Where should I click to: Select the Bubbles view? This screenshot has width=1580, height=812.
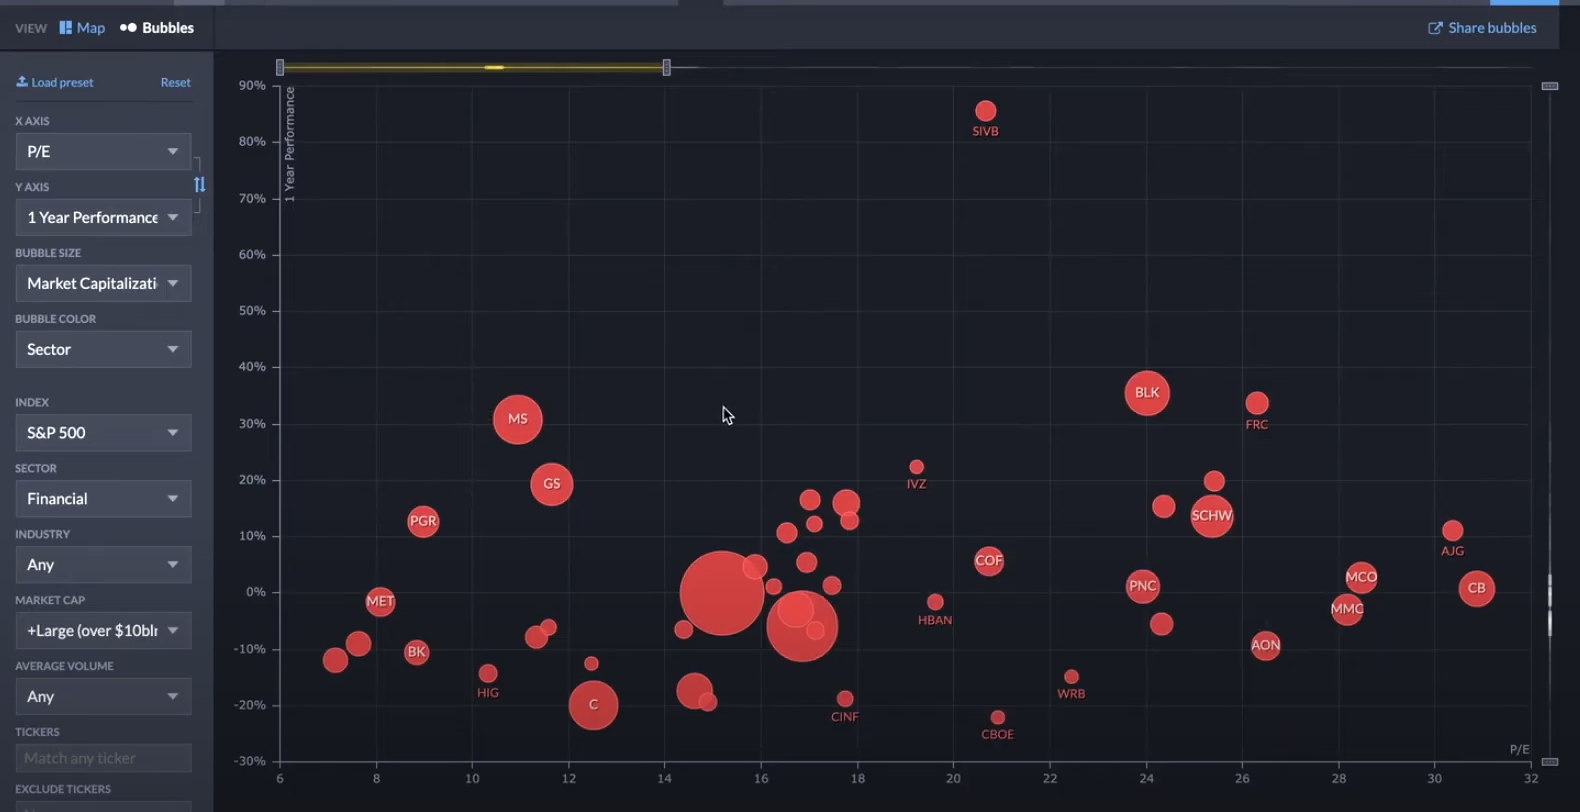point(157,28)
